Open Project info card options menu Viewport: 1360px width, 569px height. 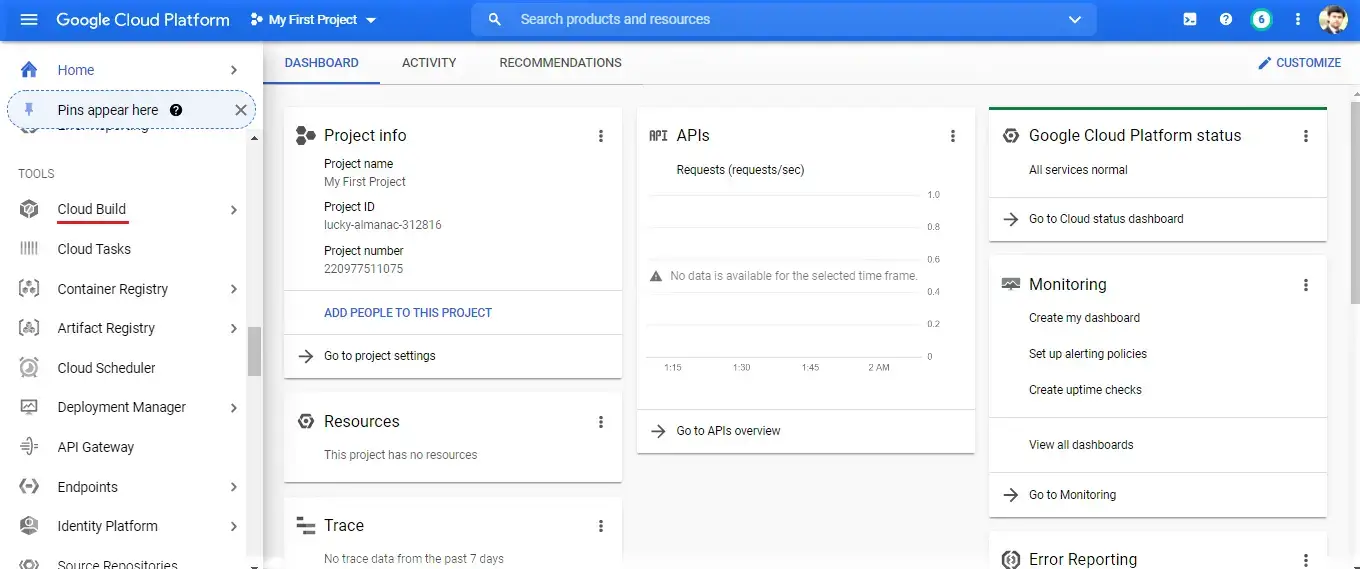coord(601,136)
